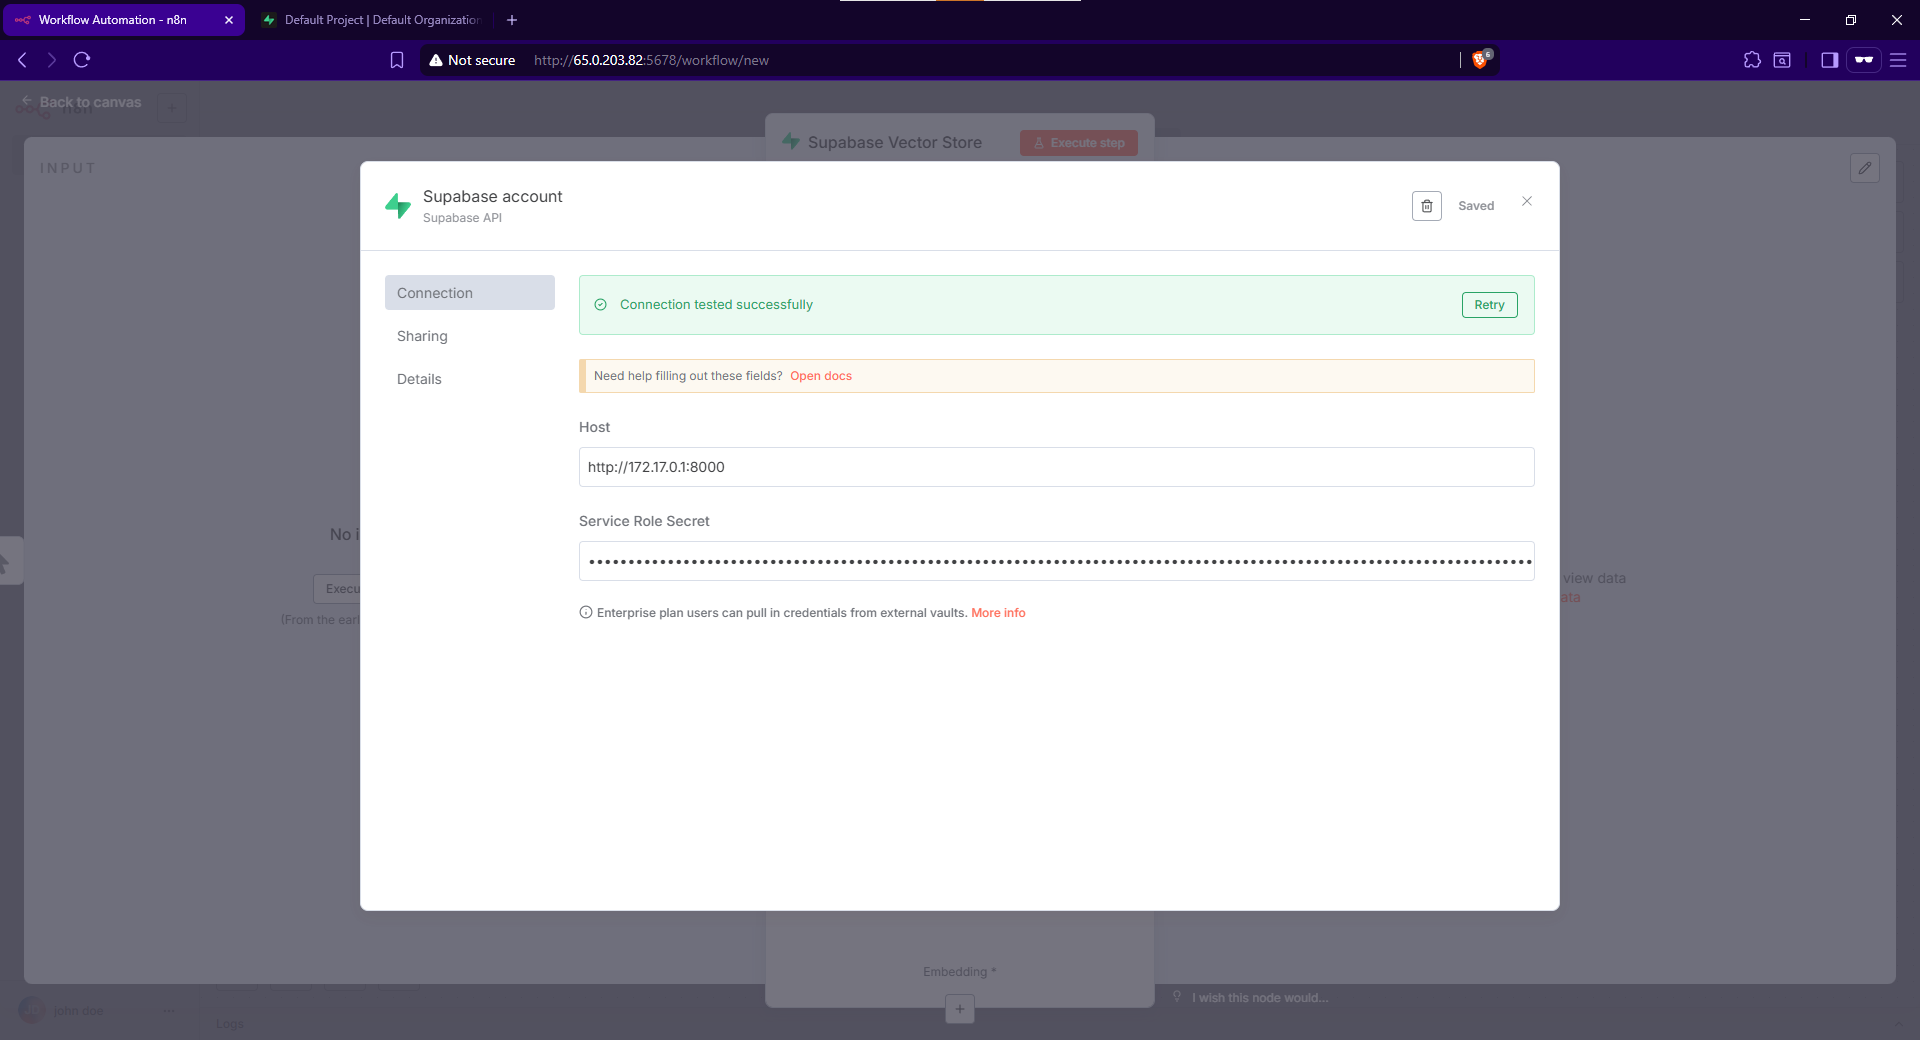Screen dimensions: 1920x1040
Task: Click the info icon beside Enterprise note
Action: pyautogui.click(x=586, y=613)
